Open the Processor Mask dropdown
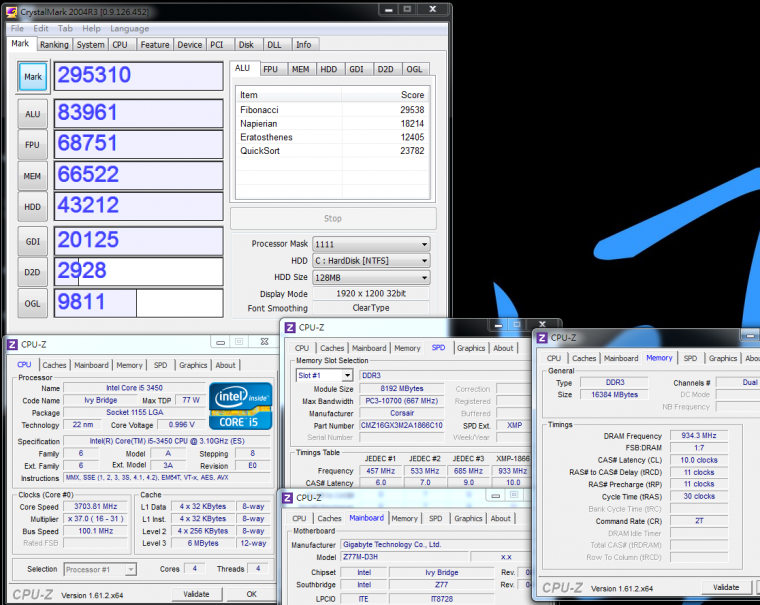The image size is (760, 605). click(x=371, y=244)
